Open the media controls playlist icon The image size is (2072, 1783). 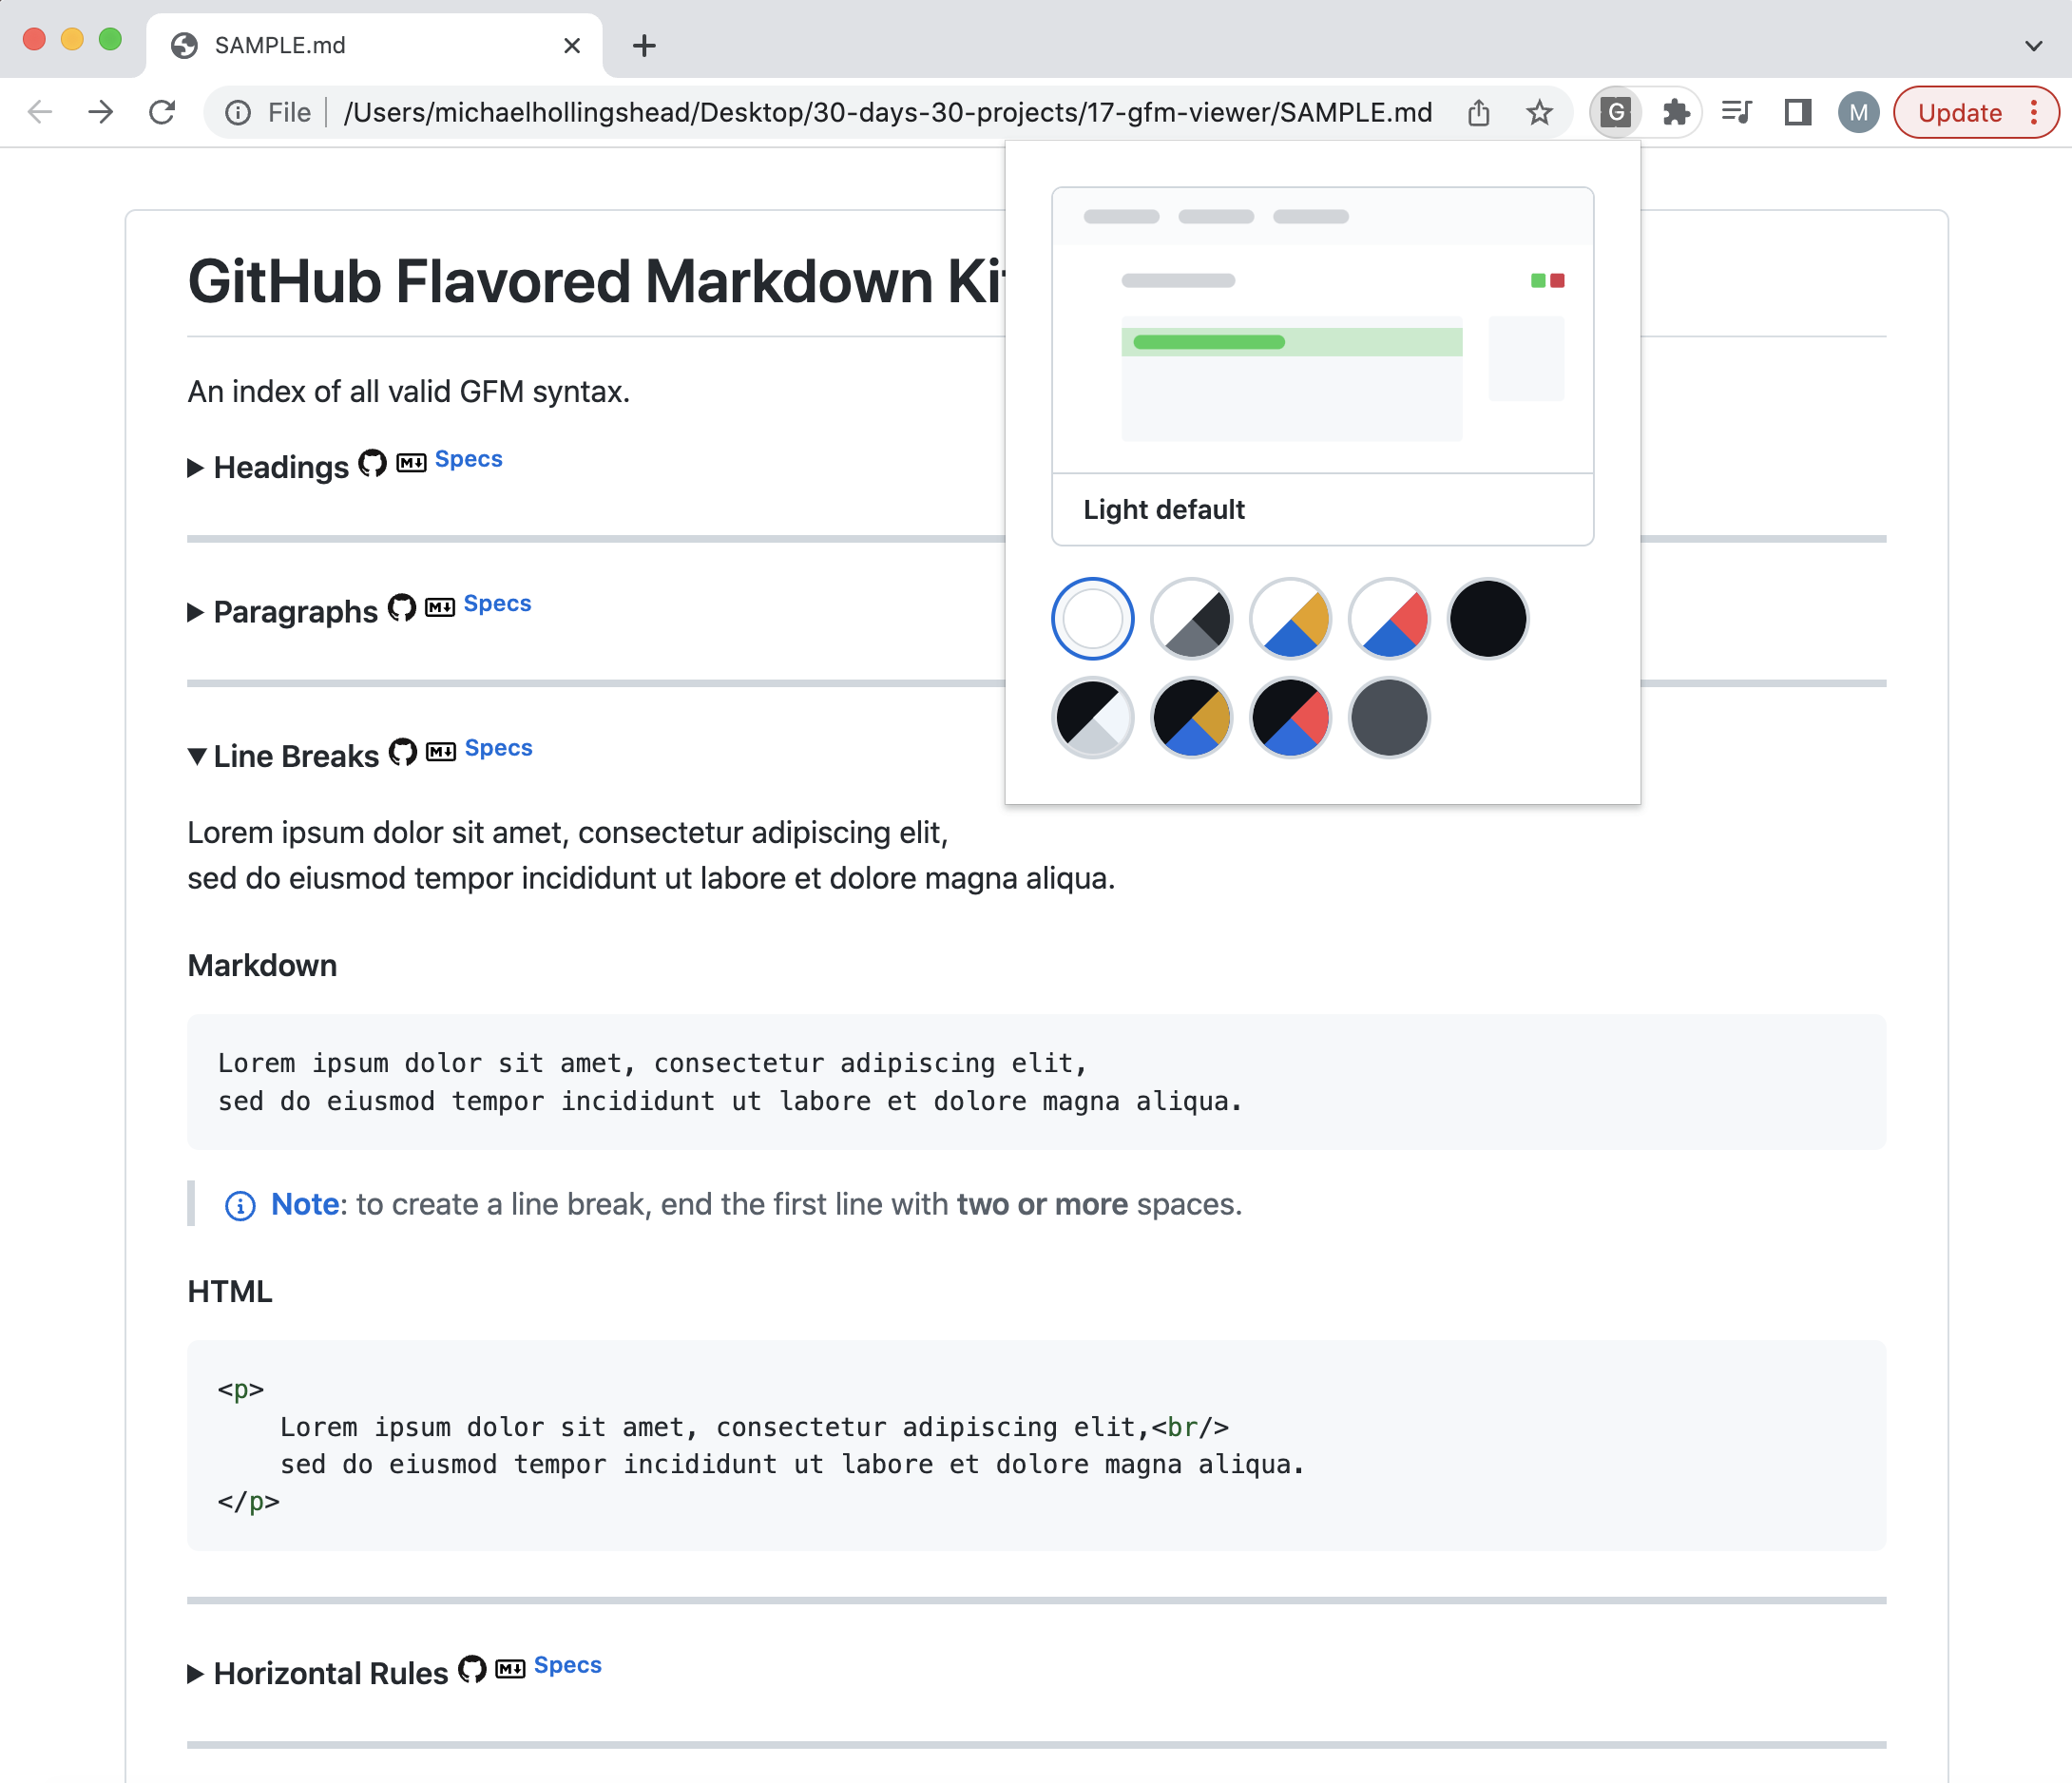1737,112
